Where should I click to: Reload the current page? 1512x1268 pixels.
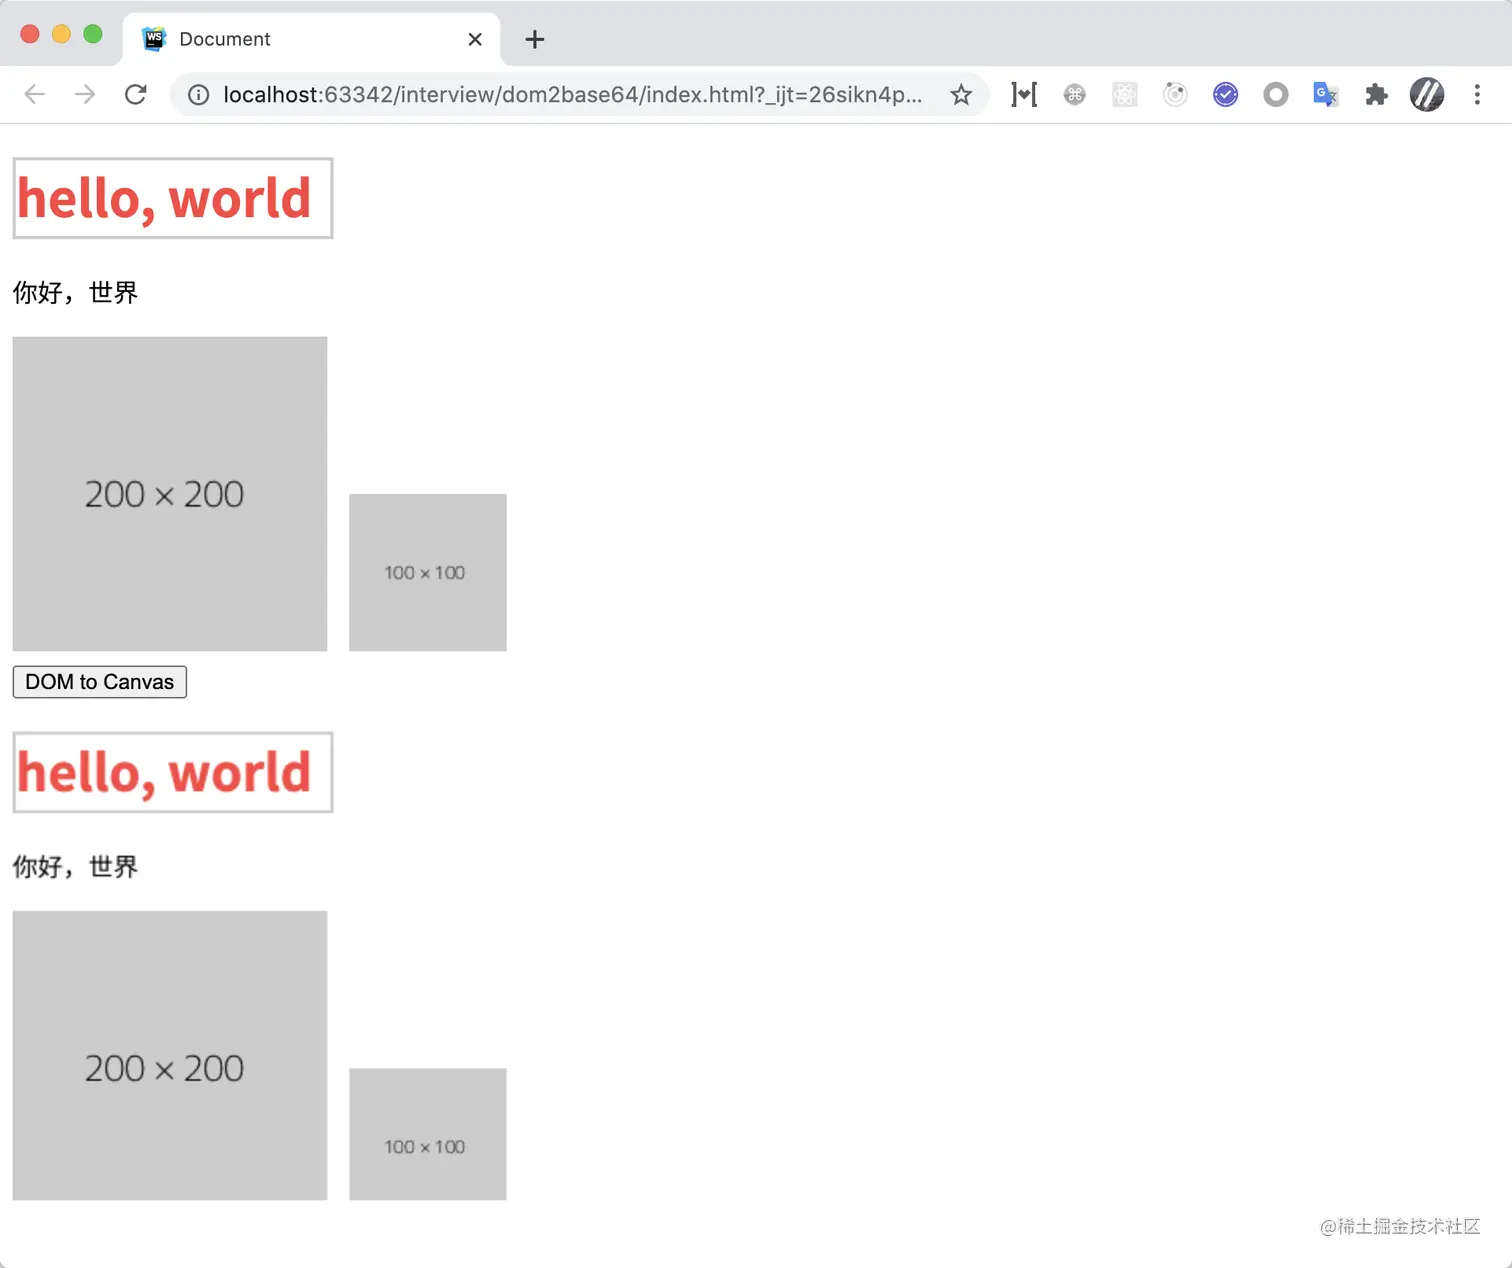point(136,94)
